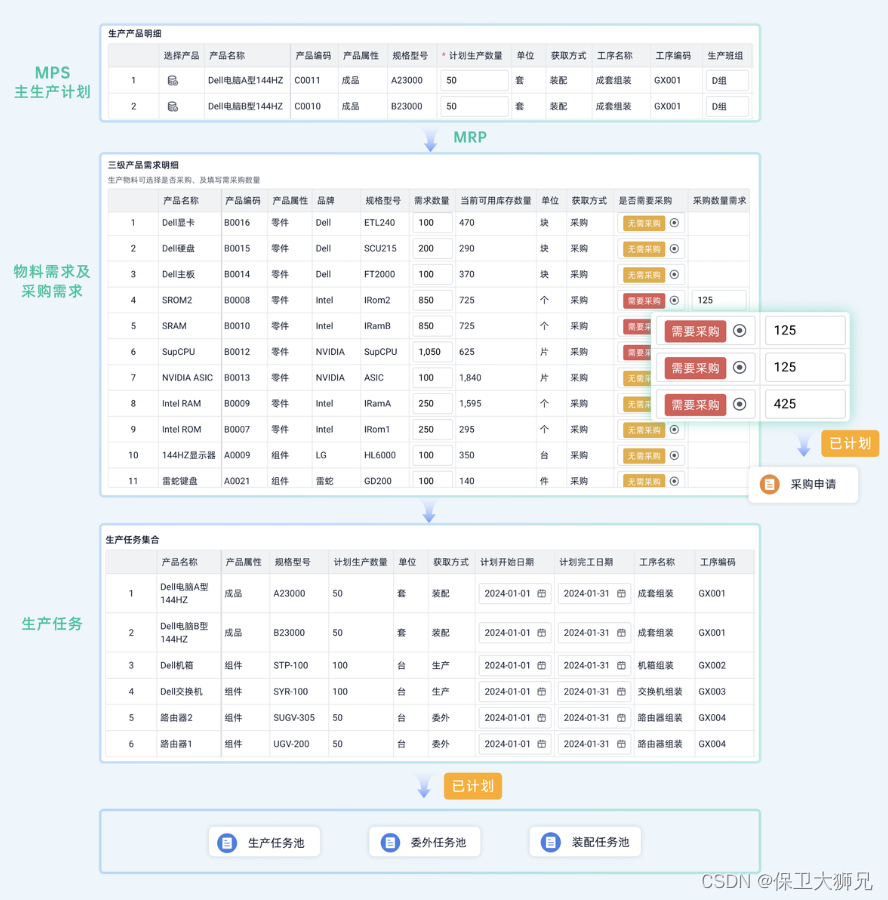This screenshot has width=888, height=900.
Task: Toggle the enlarged radio beside the 425 quantity
Action: coord(740,404)
